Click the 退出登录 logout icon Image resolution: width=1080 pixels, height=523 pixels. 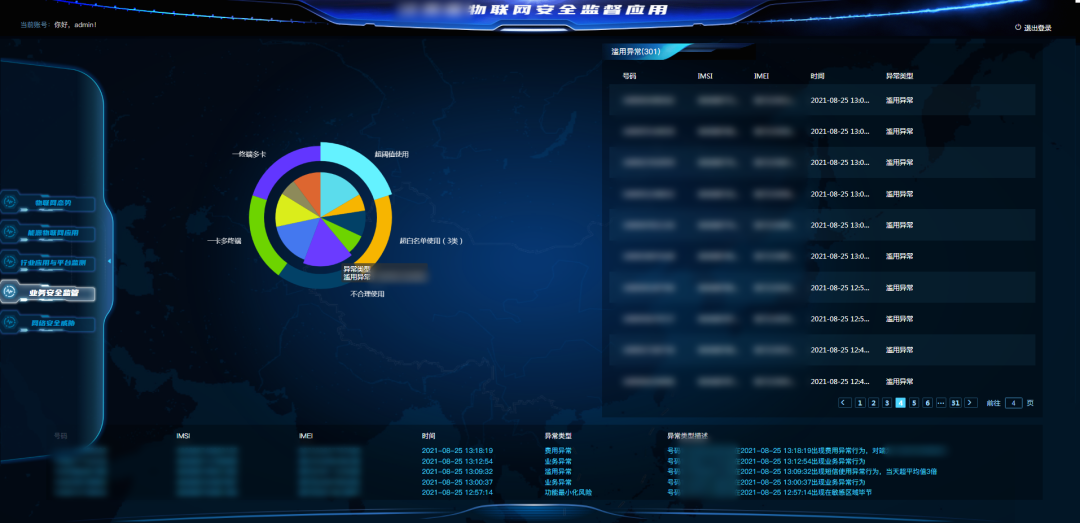click(x=1018, y=28)
